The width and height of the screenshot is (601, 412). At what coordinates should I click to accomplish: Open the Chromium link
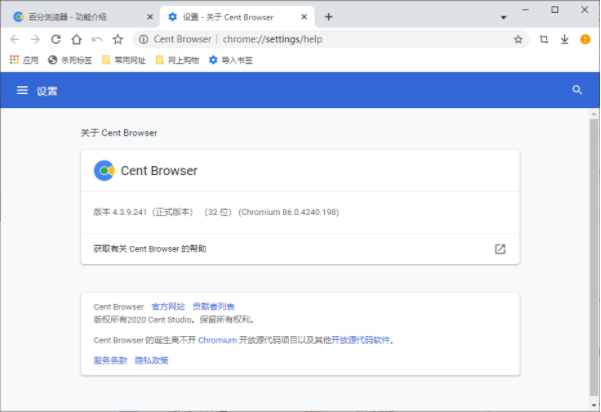(217, 340)
